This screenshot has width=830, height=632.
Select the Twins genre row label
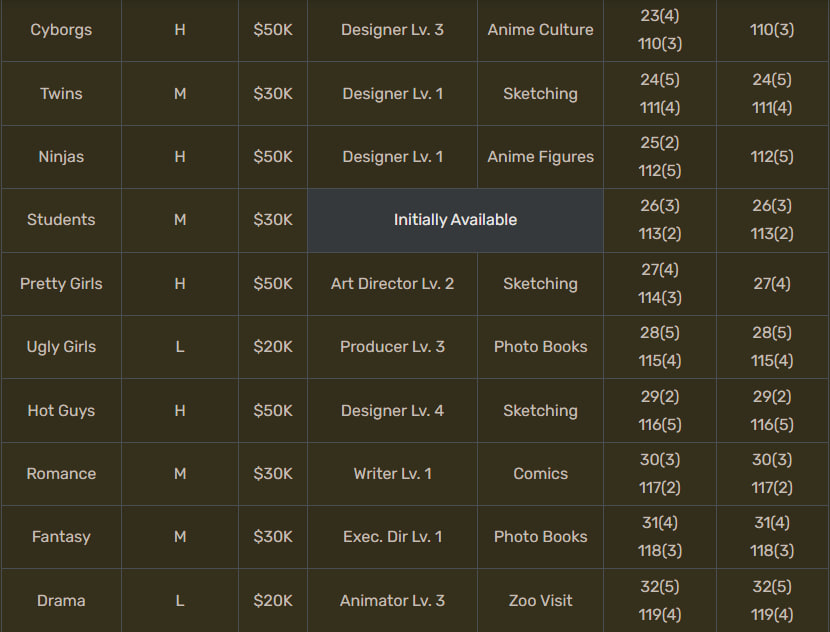[61, 93]
